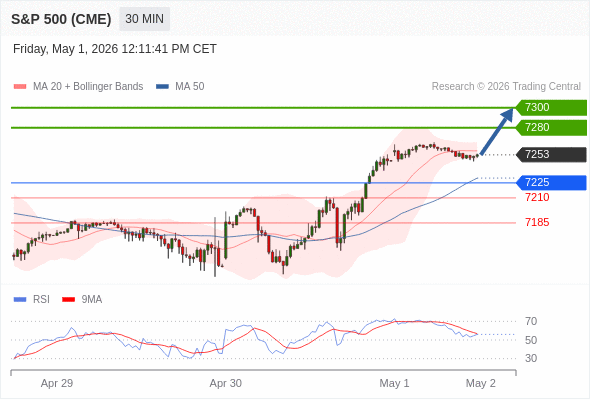Click the RSI 70 axis value
This screenshot has height=400, width=590.
coord(531,321)
